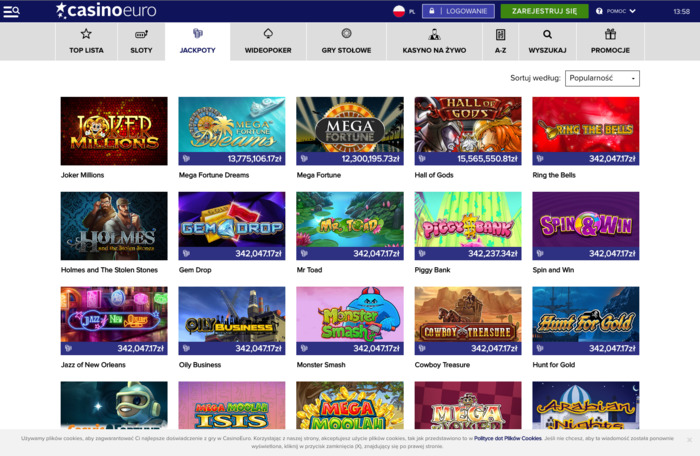Viewport: 700px width, 456px height.
Task: Click the Zarejestruj się button
Action: pyautogui.click(x=544, y=11)
